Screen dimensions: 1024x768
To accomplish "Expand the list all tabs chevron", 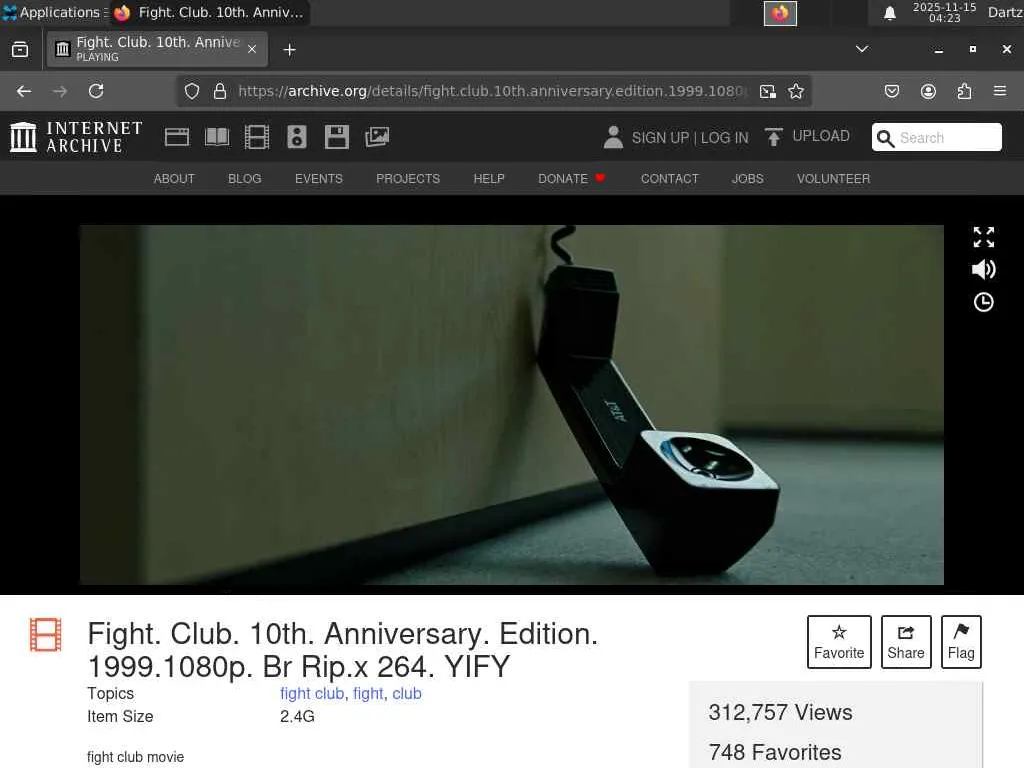I will pyautogui.click(x=862, y=49).
